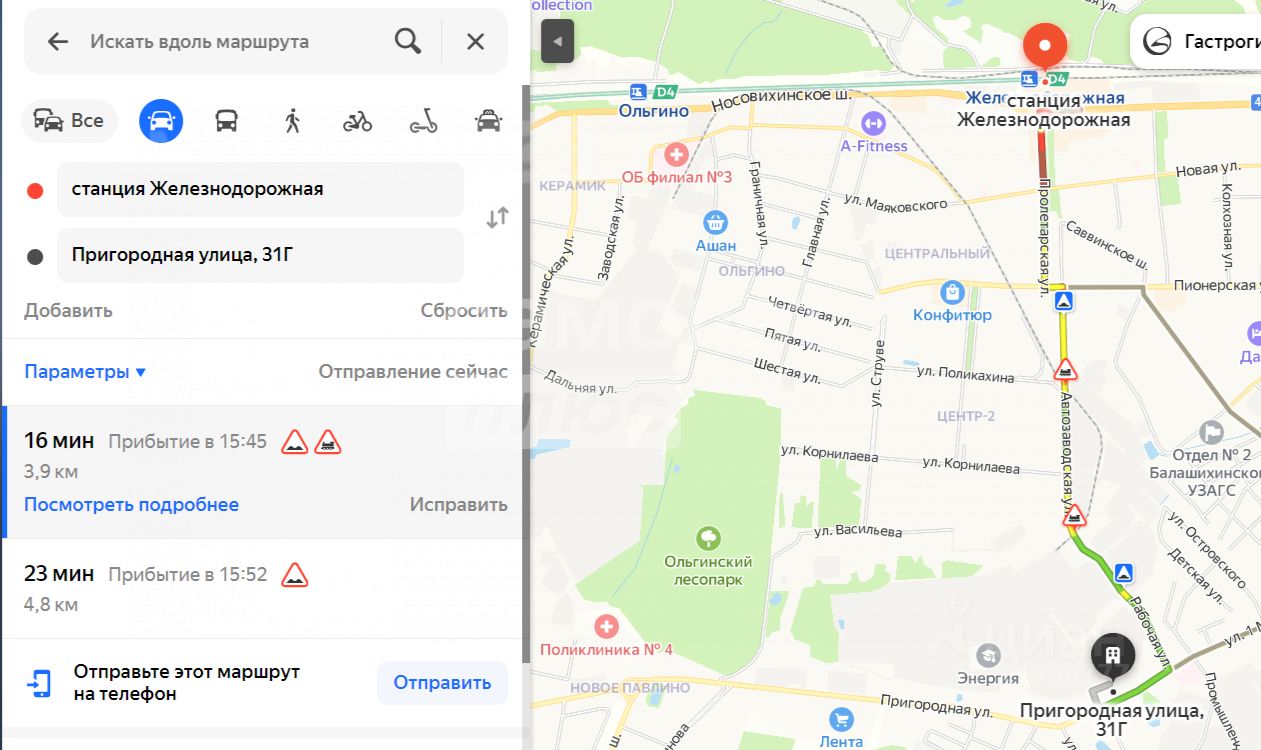Click the Отправить button
1261x750 pixels.
tap(442, 683)
